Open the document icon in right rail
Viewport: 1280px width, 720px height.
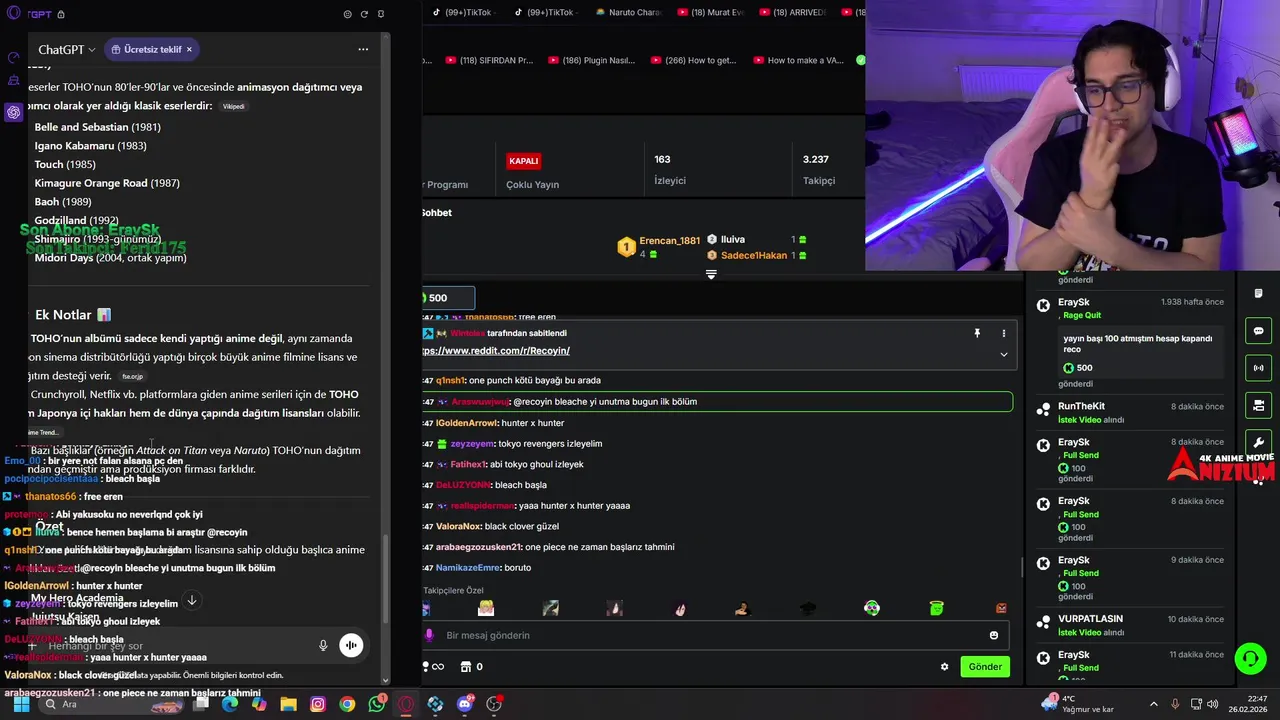tap(1258, 294)
